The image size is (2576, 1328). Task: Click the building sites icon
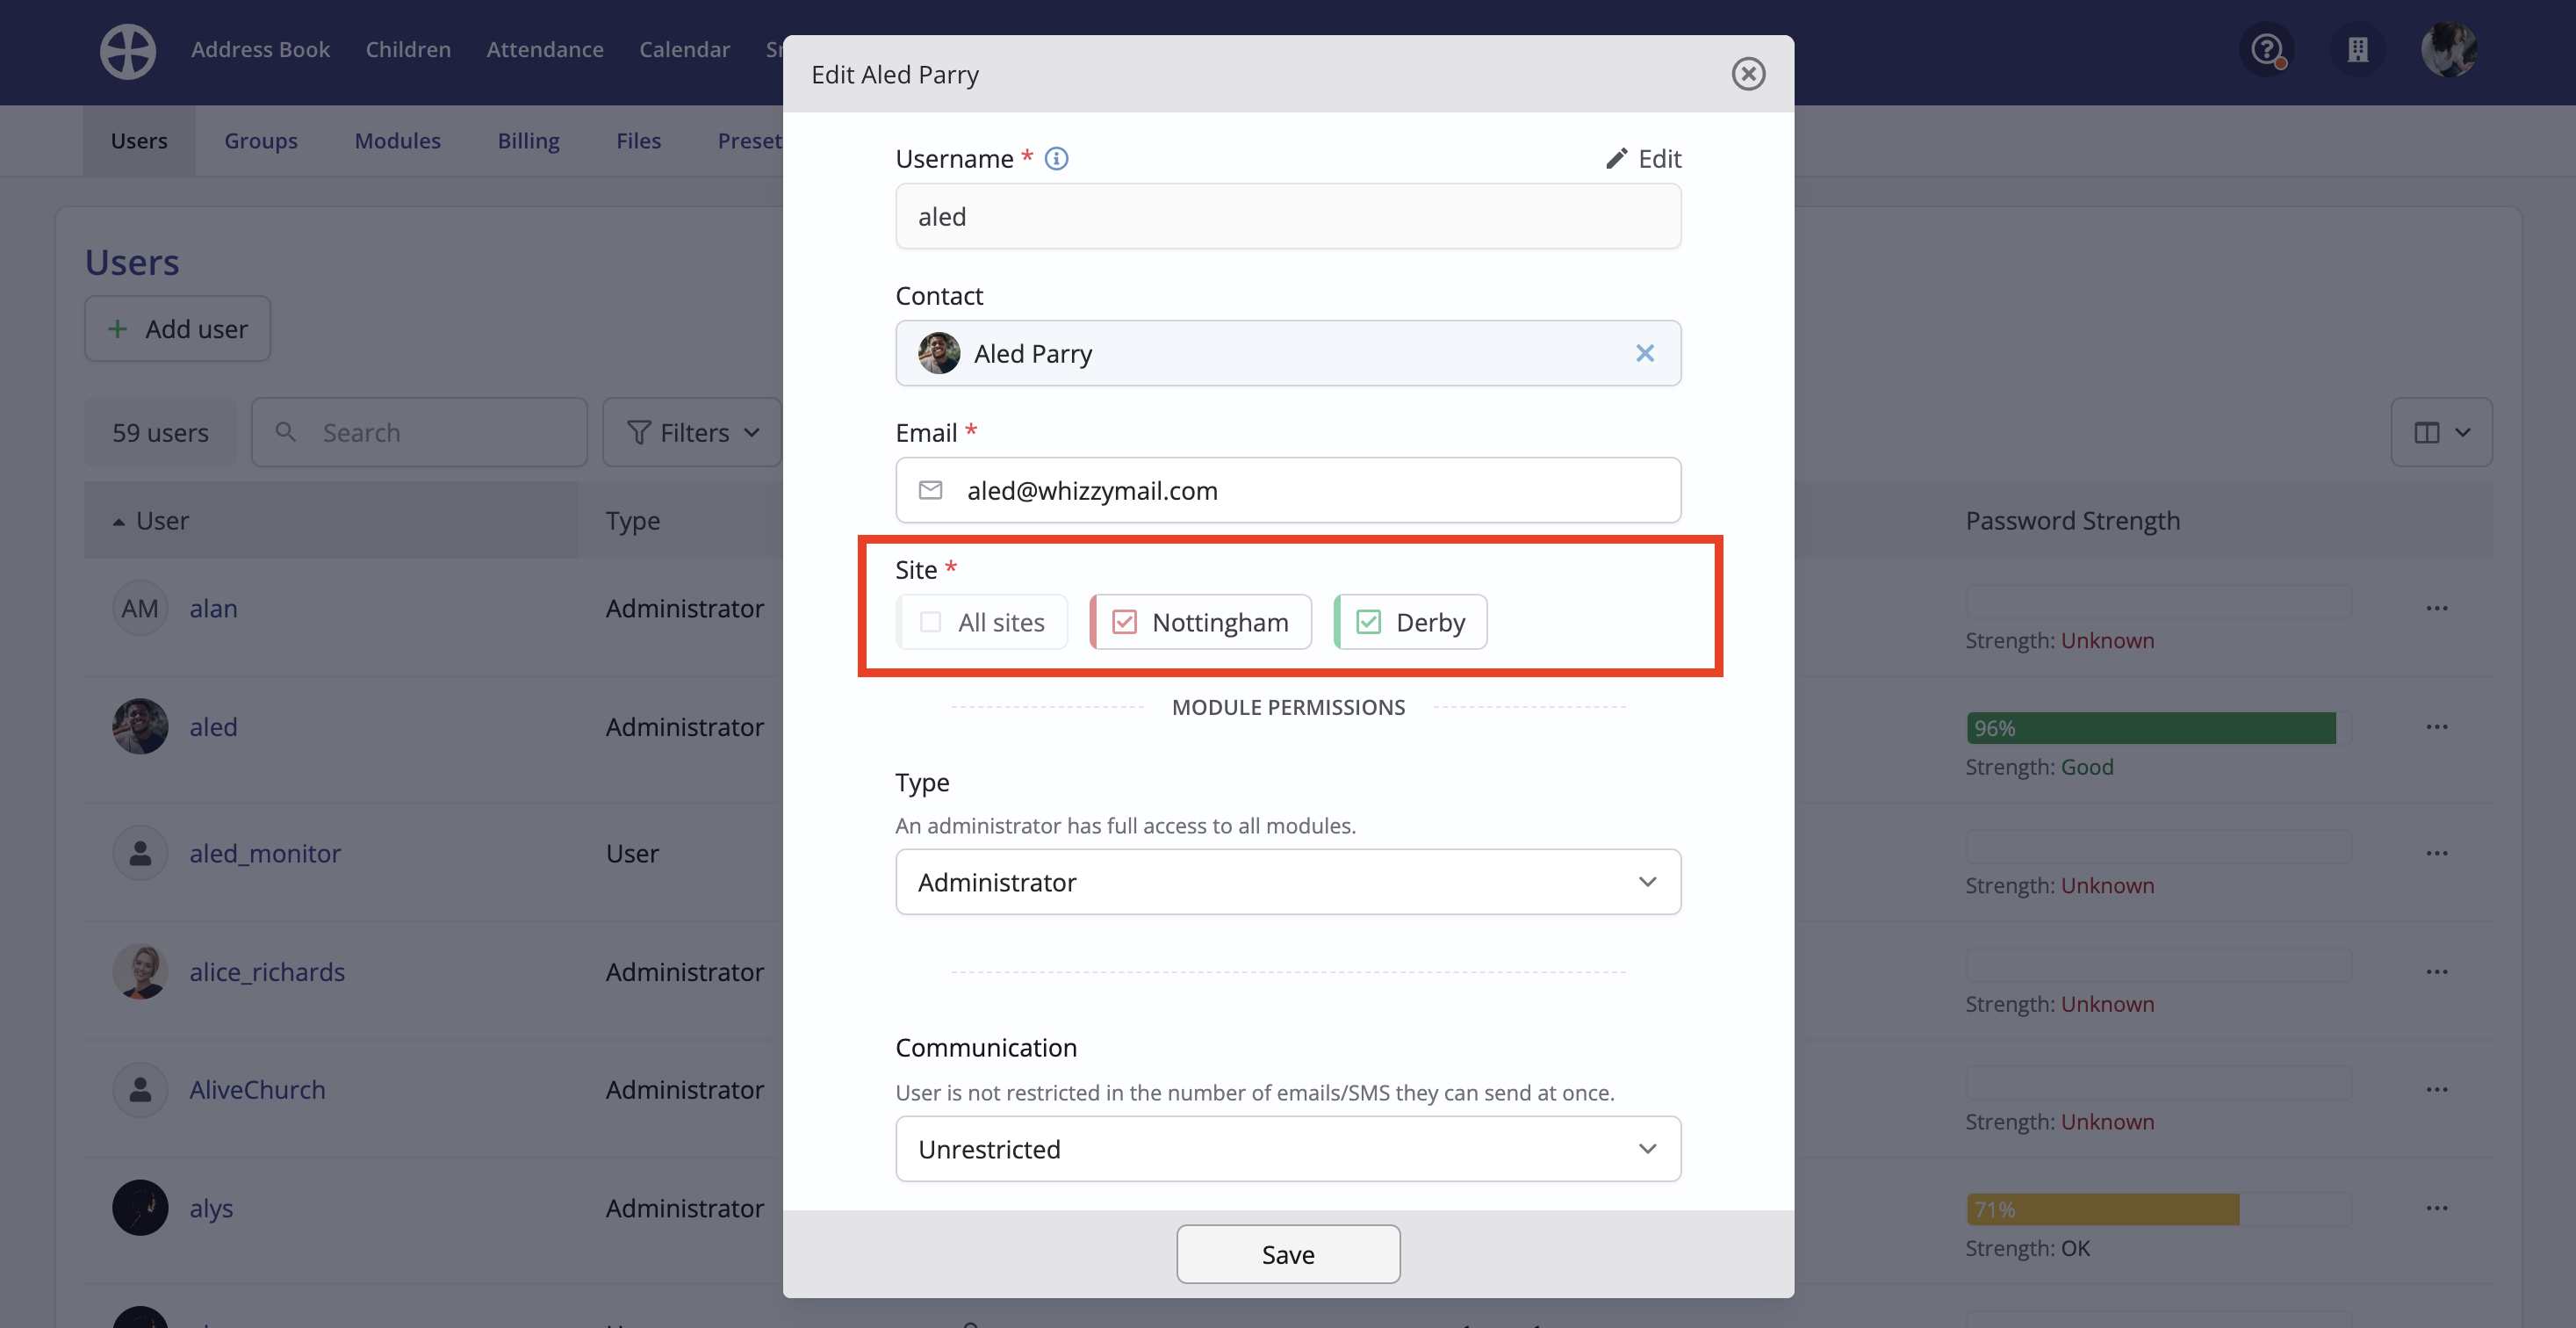coord(2357,49)
